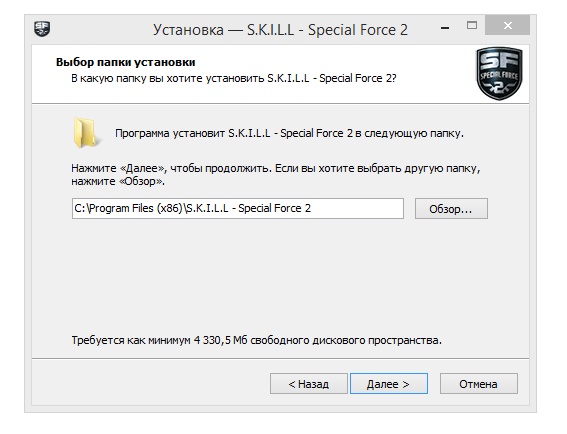The height and width of the screenshot is (434, 567).
Task: Cancel setup with the Отмена button
Action: click(478, 384)
